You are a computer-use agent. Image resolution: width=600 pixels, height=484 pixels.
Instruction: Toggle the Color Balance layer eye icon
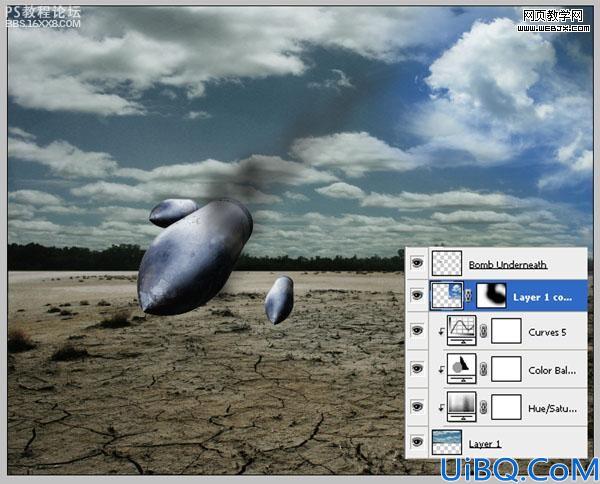click(x=417, y=368)
